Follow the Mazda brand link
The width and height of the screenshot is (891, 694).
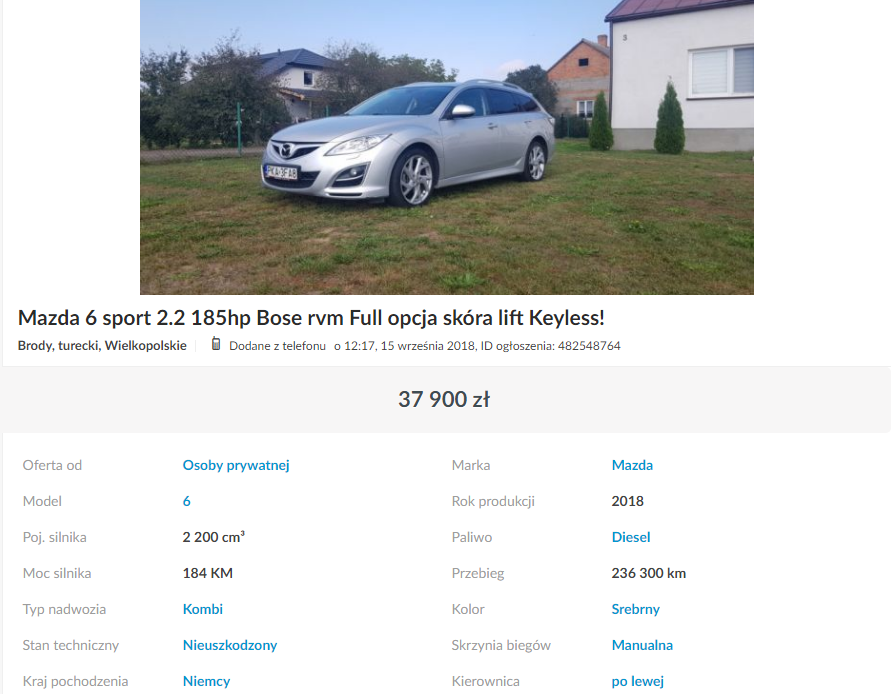click(x=632, y=465)
